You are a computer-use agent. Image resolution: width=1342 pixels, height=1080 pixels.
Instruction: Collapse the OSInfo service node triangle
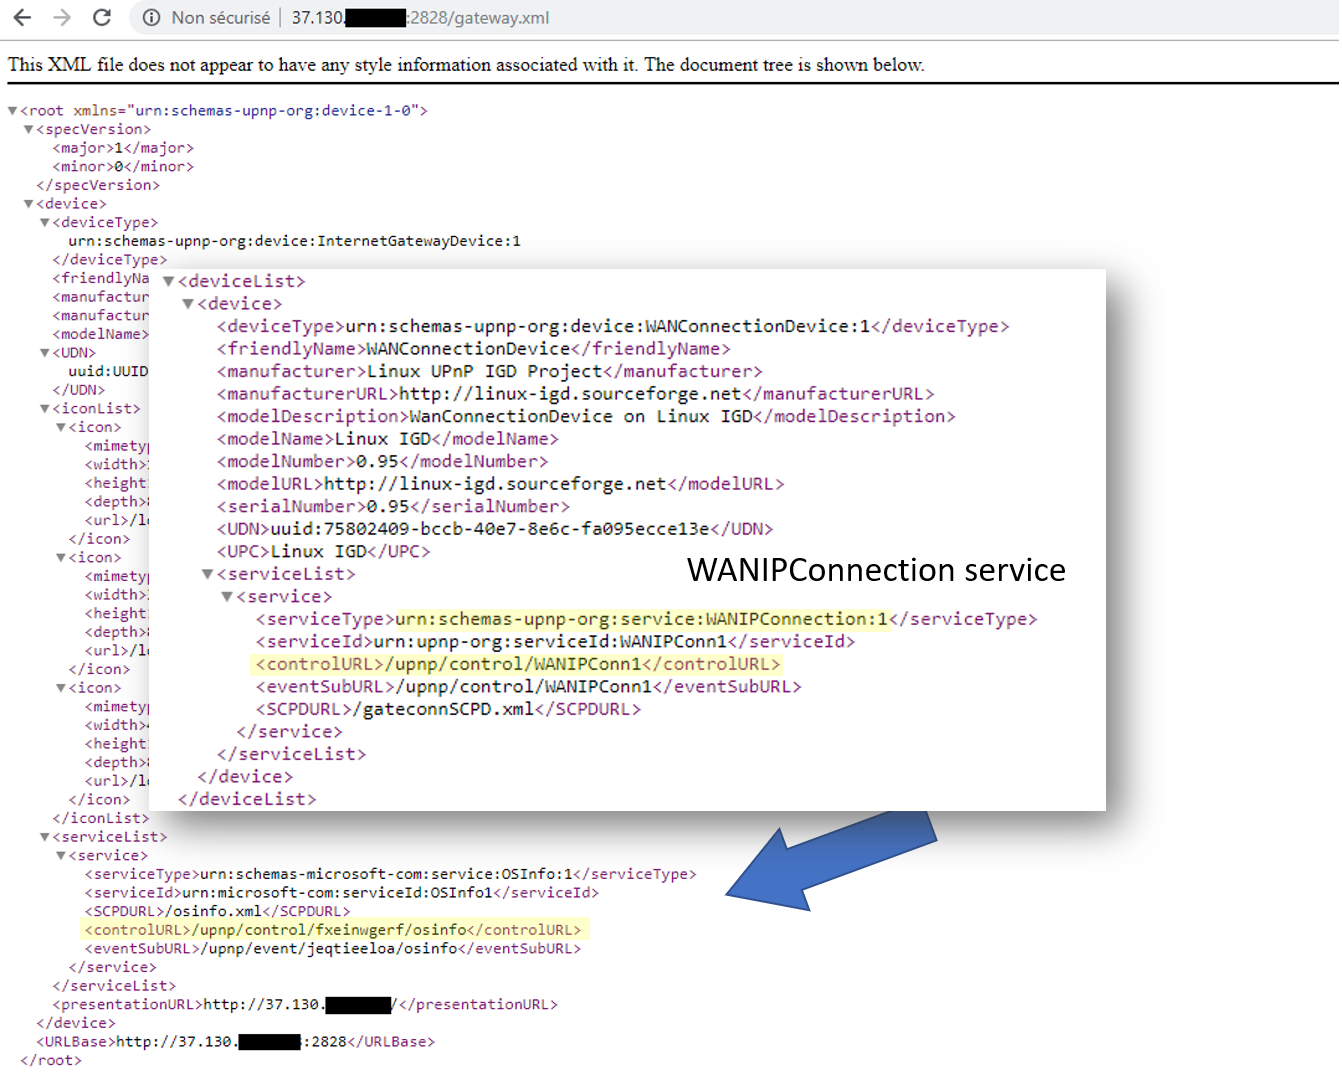pyautogui.click(x=60, y=856)
